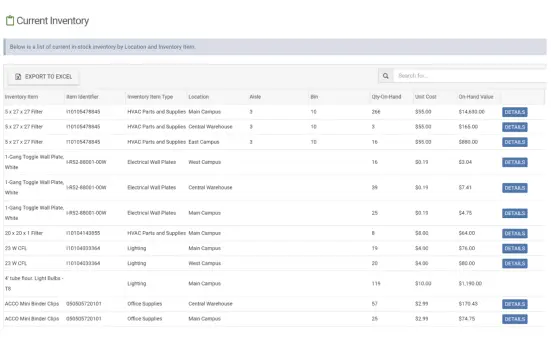The image size is (551, 362).
Task: Click the clipboard icon beside Current Inventory
Action: [10, 21]
